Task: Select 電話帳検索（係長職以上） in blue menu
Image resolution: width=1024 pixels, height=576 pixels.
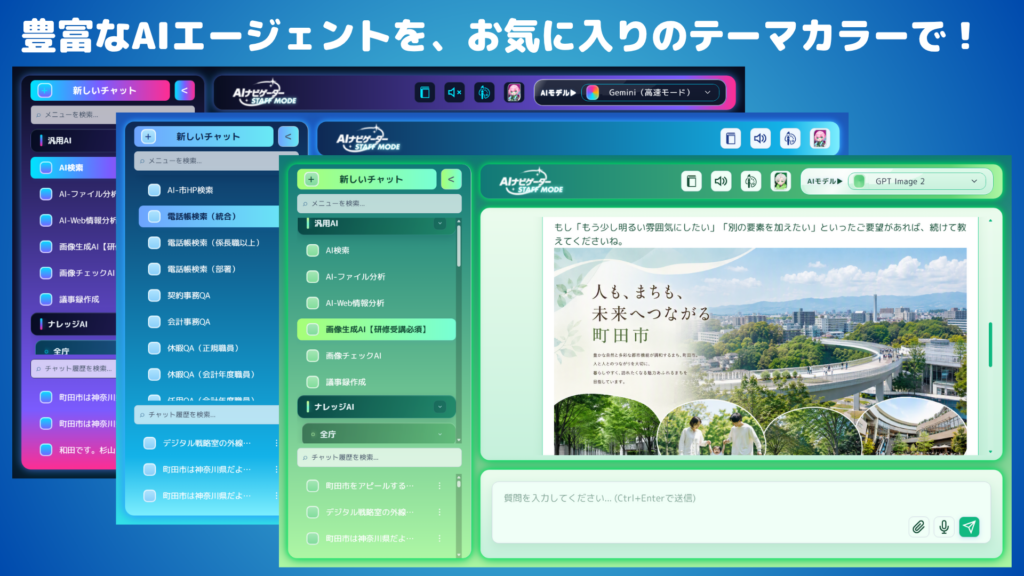Action: 209,242
